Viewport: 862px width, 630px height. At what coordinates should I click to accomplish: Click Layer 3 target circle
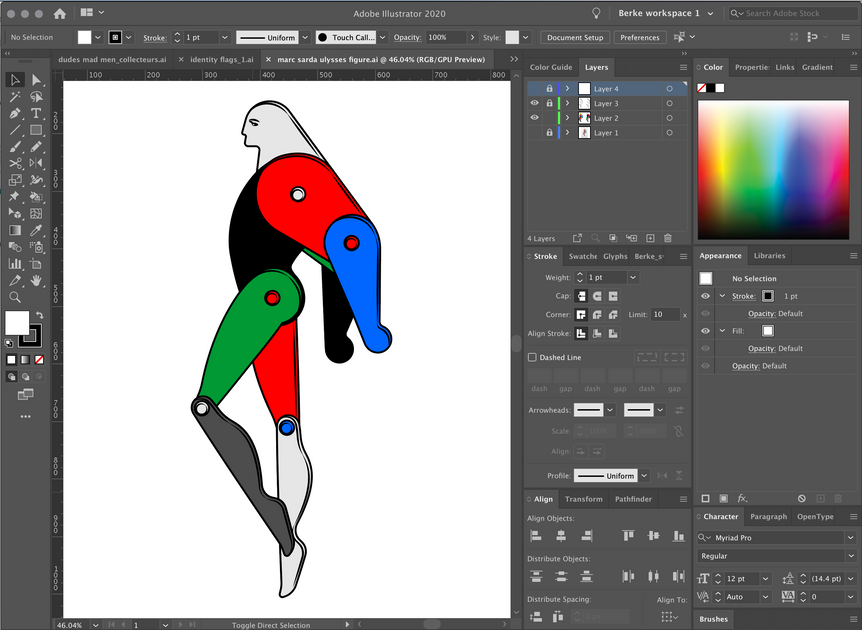tap(669, 103)
